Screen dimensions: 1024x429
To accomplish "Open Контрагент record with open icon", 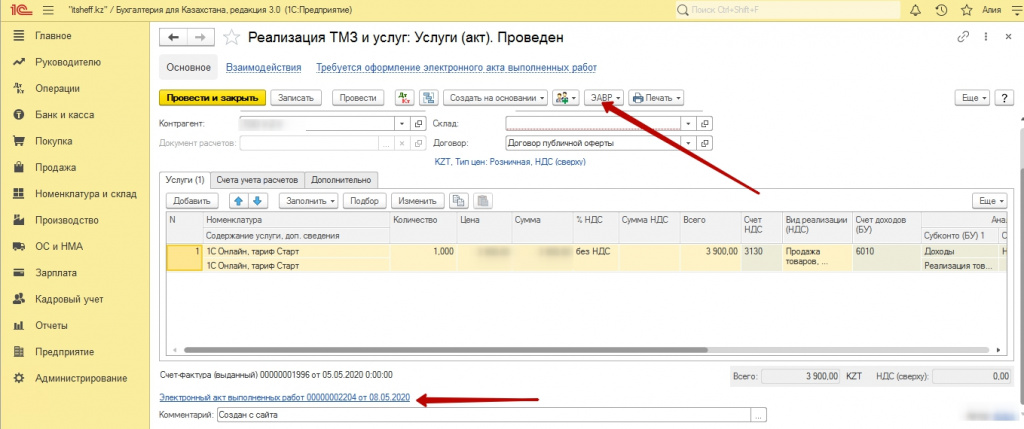I will pyautogui.click(x=419, y=123).
